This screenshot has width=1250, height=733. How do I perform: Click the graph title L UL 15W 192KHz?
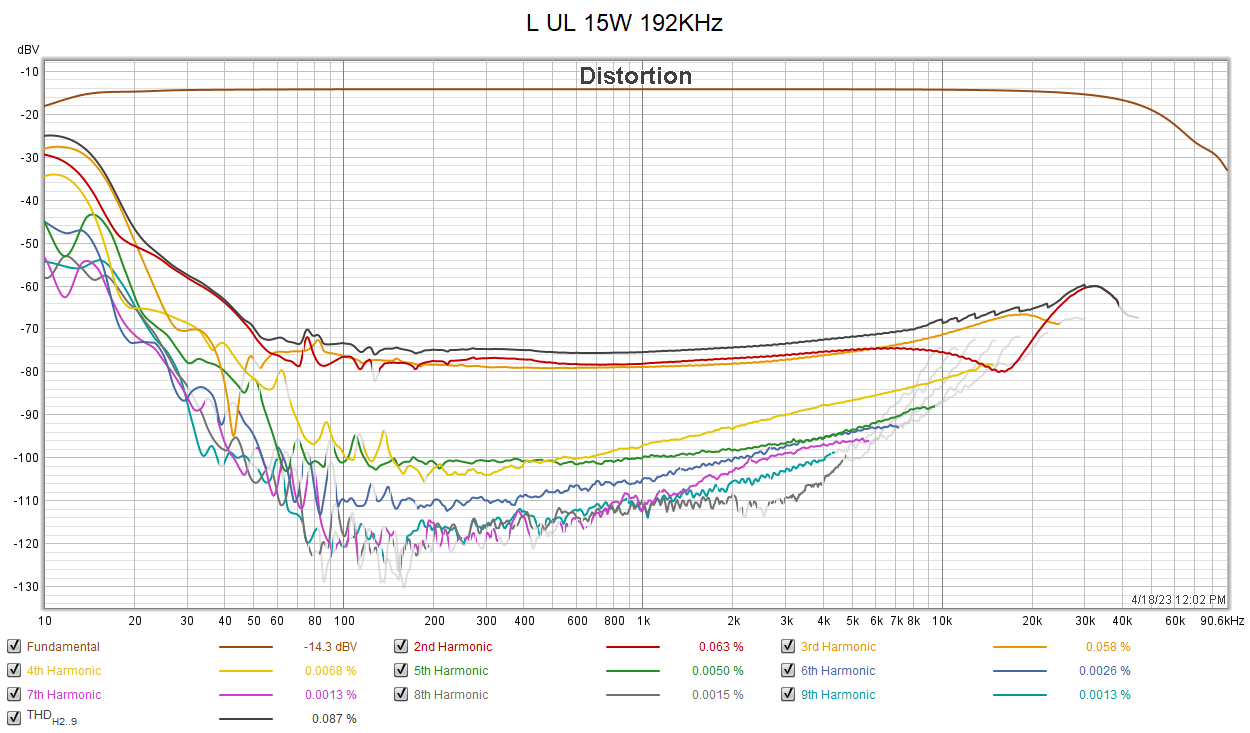tap(624, 24)
